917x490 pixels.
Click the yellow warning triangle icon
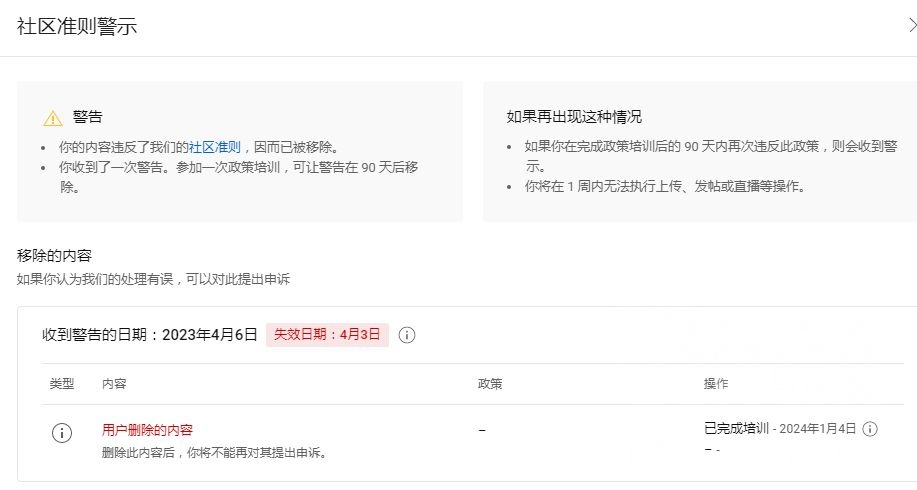click(53, 118)
